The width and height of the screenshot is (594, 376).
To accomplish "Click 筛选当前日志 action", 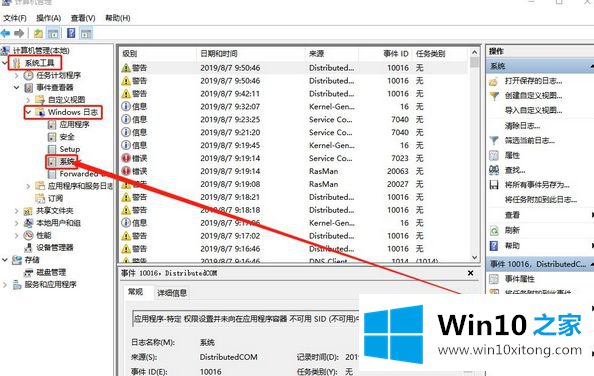I will [x=530, y=140].
